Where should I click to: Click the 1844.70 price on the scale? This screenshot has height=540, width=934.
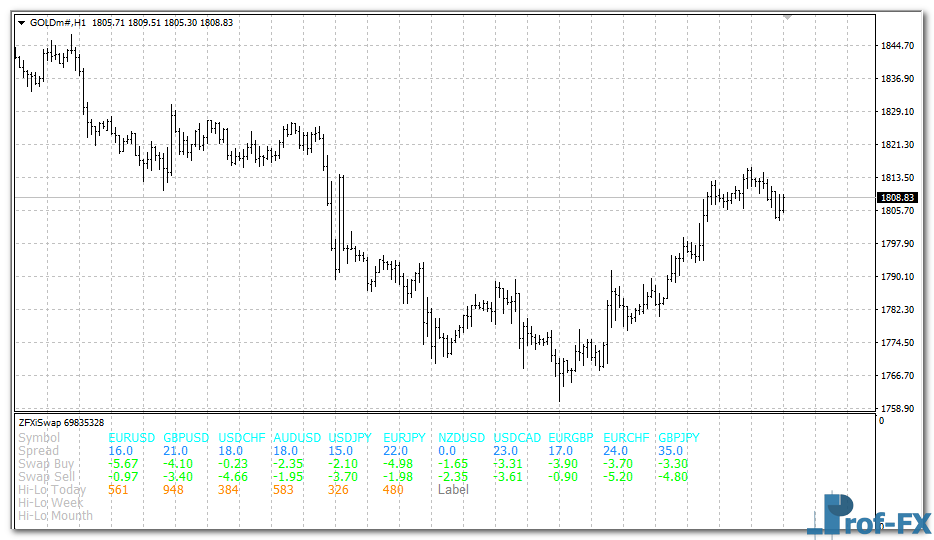(x=899, y=46)
